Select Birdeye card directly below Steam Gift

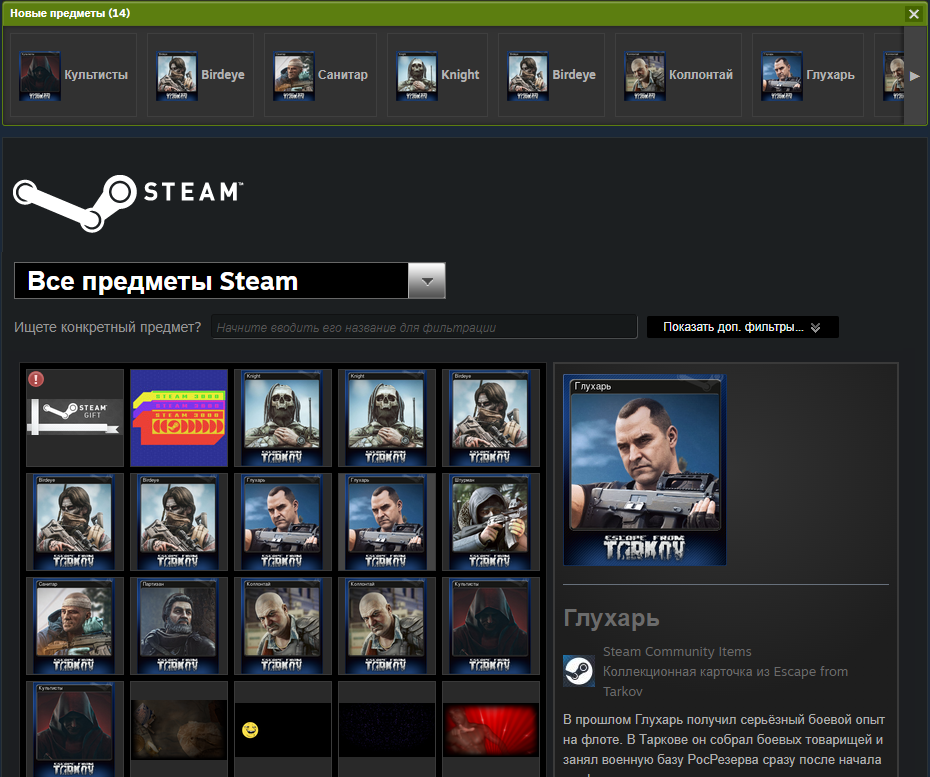(75, 522)
